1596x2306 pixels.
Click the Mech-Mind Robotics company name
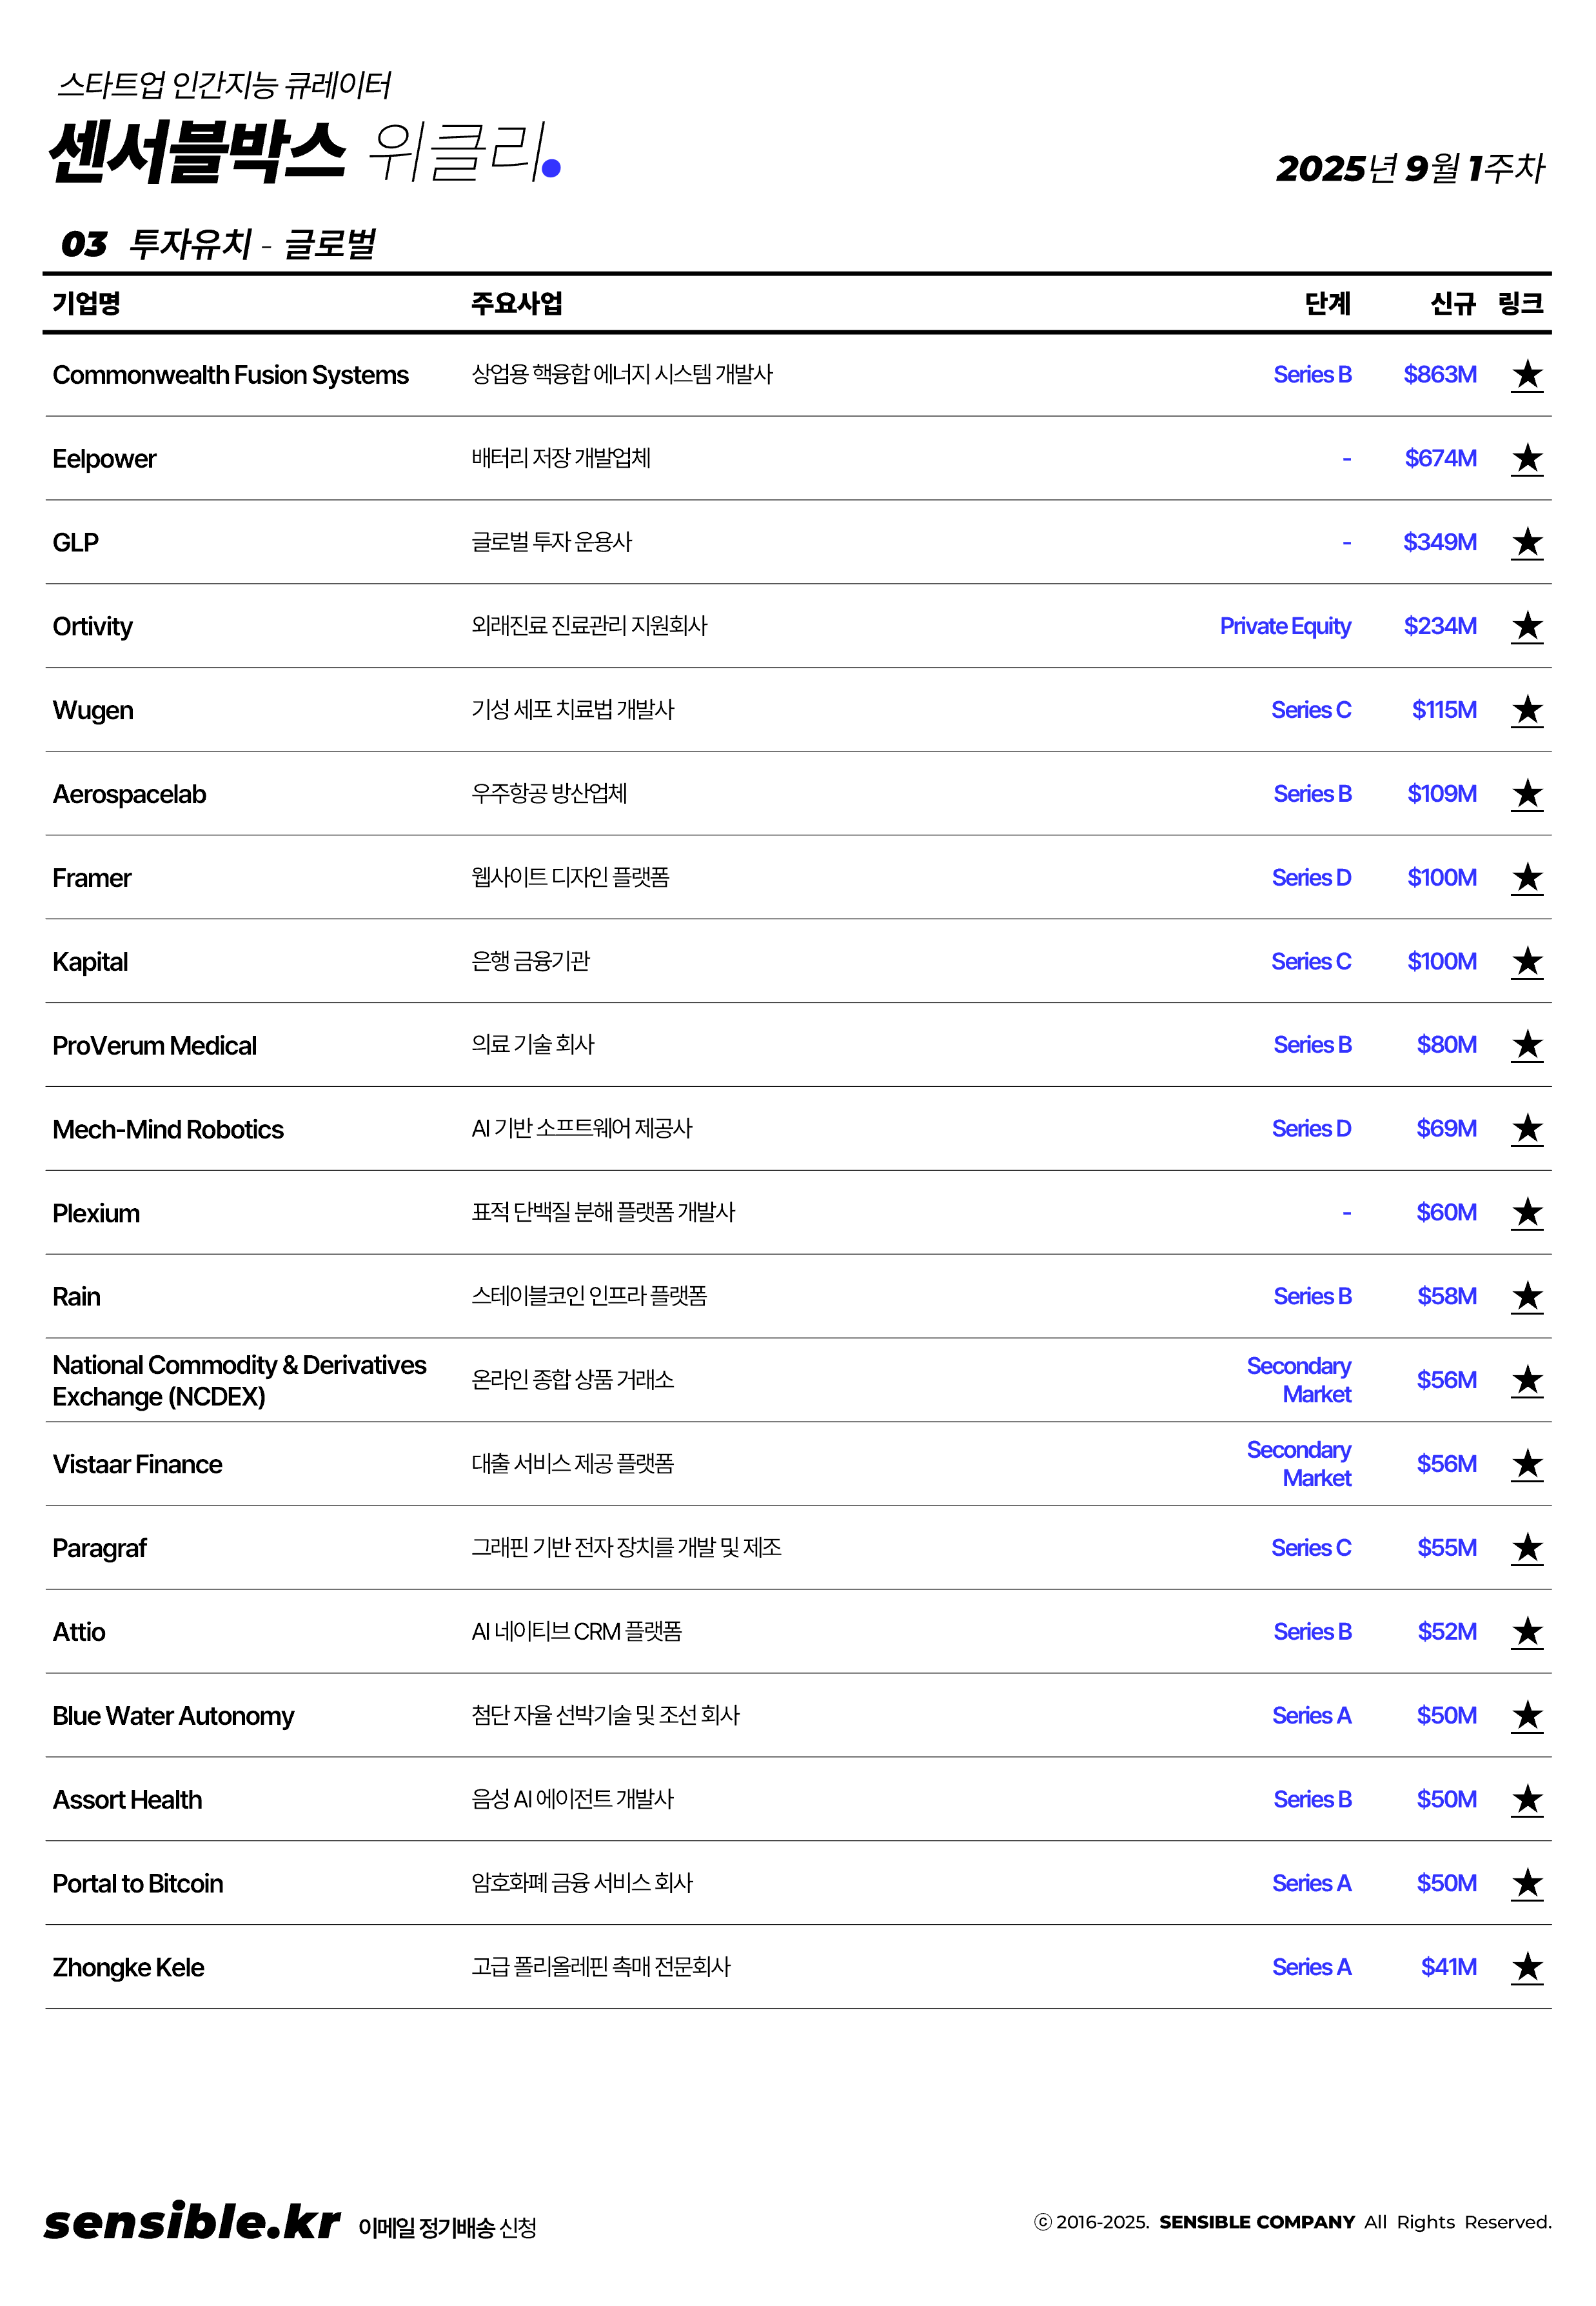pyautogui.click(x=168, y=1130)
